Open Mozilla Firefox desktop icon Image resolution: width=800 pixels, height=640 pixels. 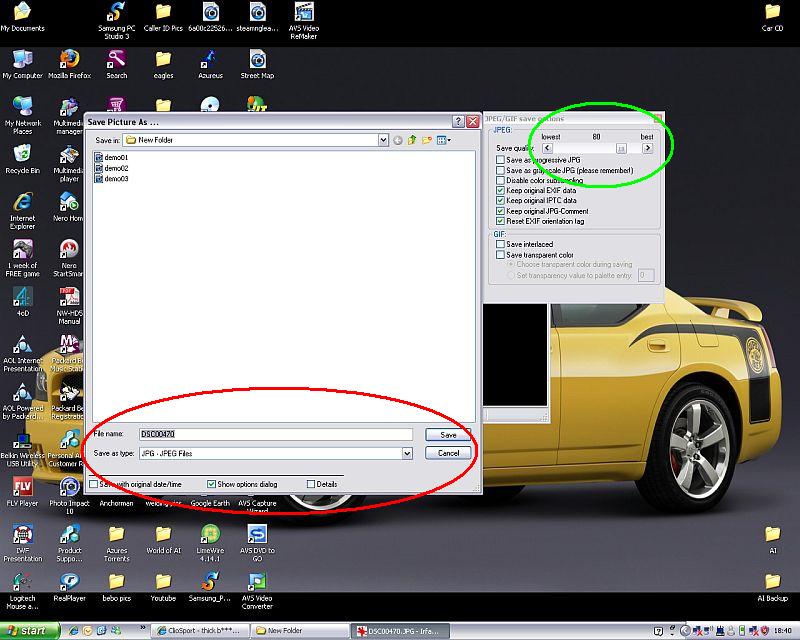69,60
